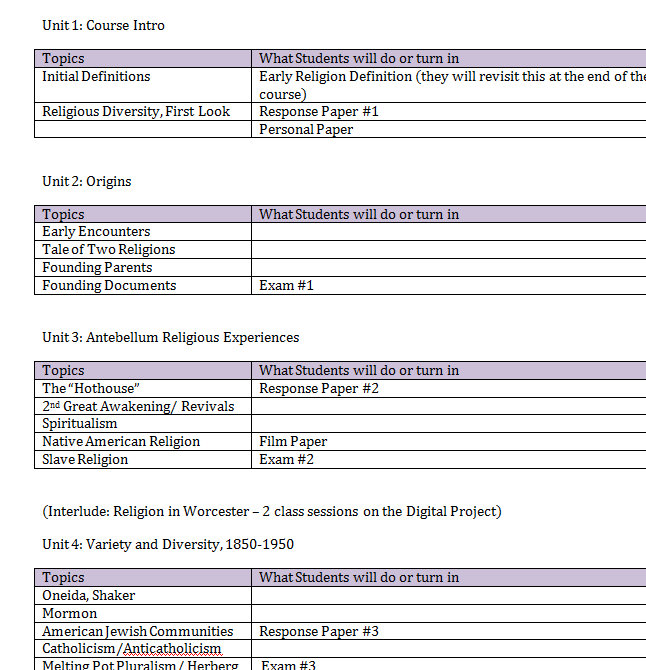Click the Unit 4 table "Topics" header
This screenshot has height=670, width=646.
pyautogui.click(x=143, y=577)
